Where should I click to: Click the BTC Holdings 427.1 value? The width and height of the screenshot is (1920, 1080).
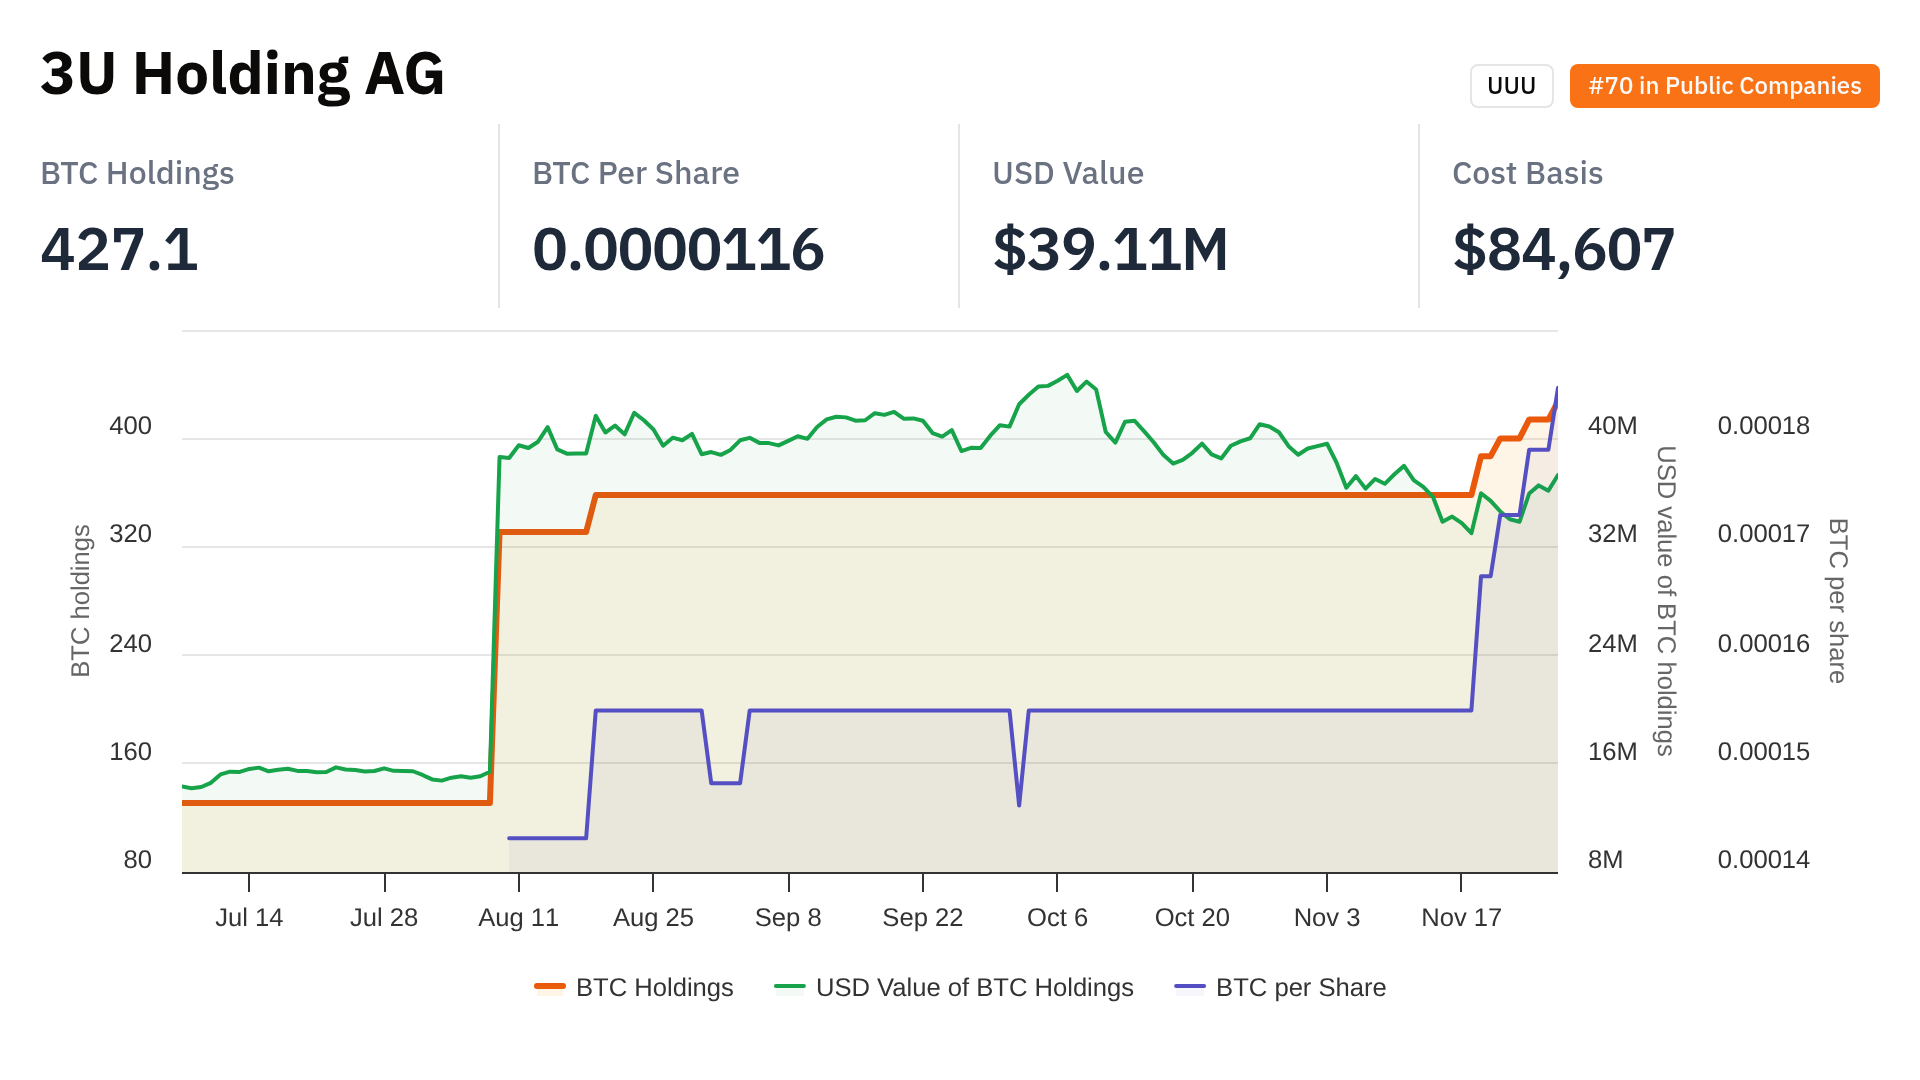point(120,249)
